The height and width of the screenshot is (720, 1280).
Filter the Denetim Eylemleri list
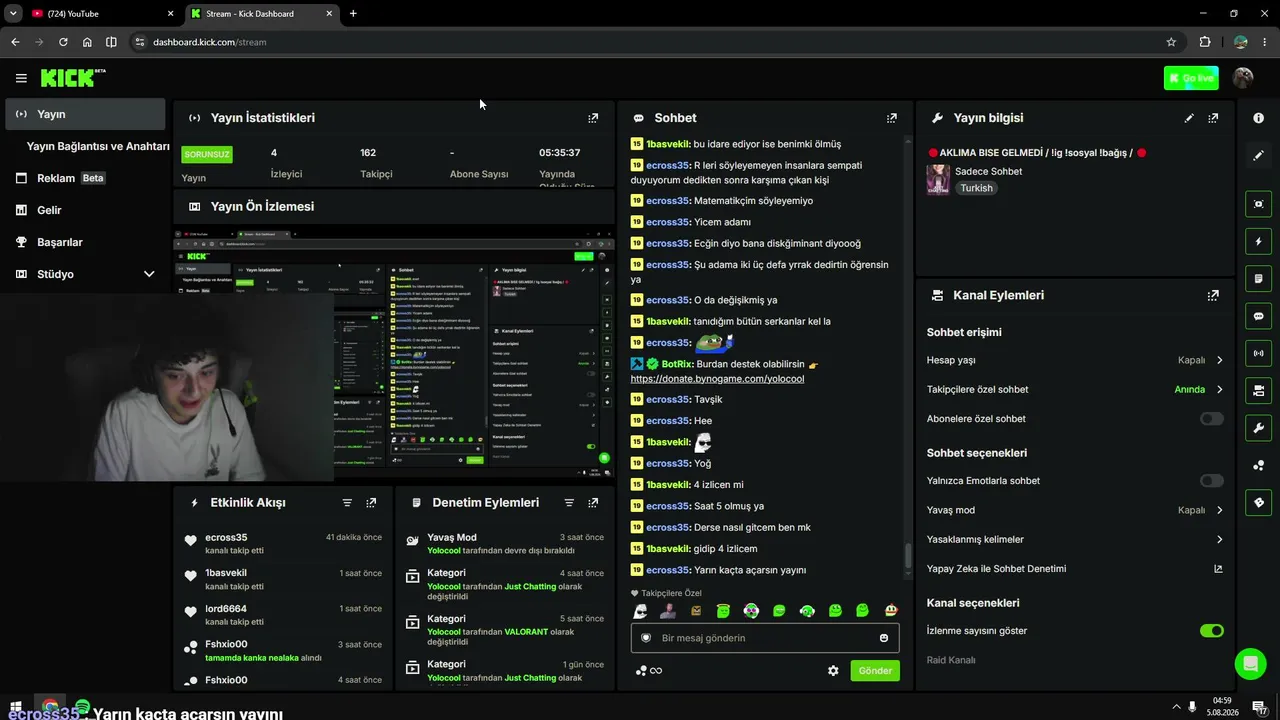coord(569,503)
